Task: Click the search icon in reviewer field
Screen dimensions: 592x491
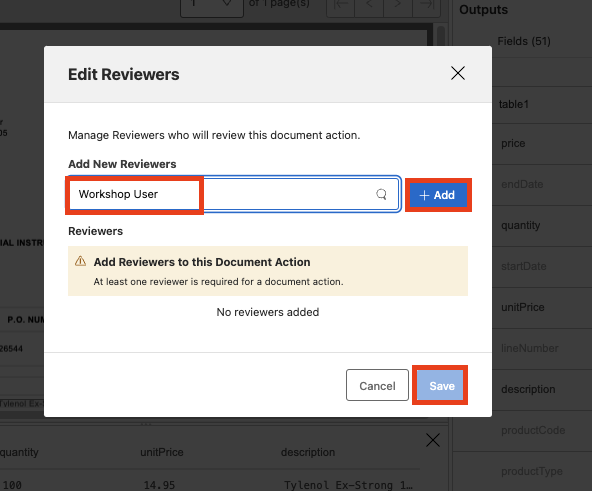Action: (381, 194)
